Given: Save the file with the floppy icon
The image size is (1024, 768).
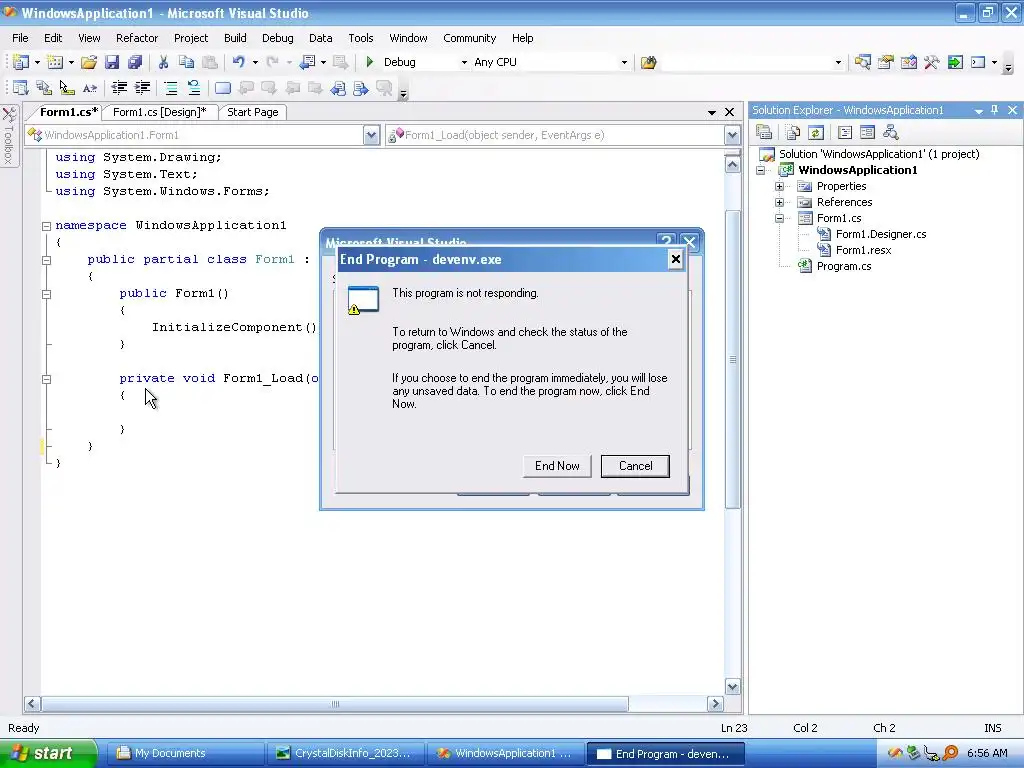Looking at the screenshot, I should (x=112, y=62).
